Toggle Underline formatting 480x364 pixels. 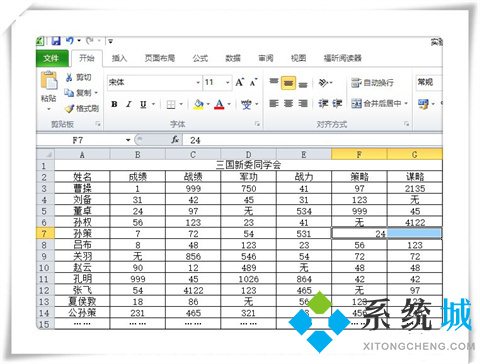click(143, 104)
